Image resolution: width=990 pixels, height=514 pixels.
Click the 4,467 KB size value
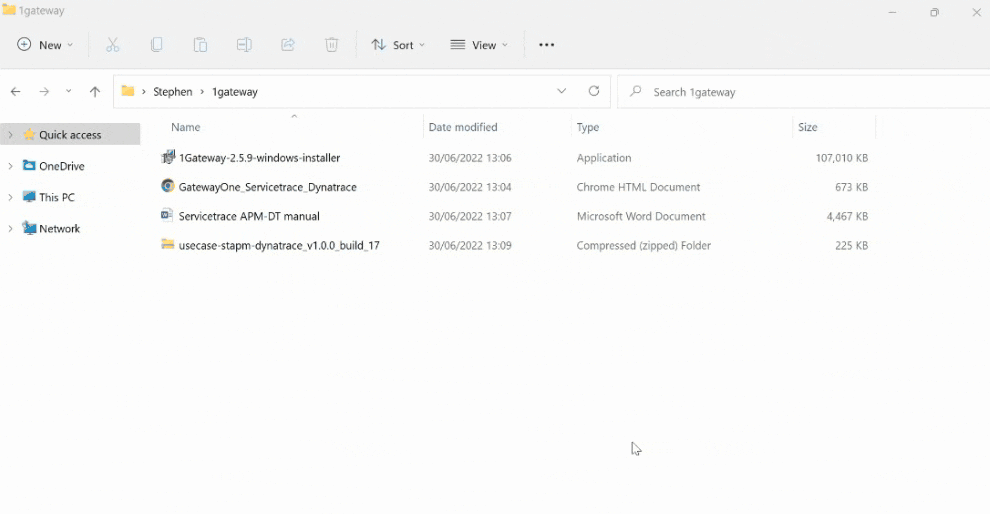pos(847,216)
